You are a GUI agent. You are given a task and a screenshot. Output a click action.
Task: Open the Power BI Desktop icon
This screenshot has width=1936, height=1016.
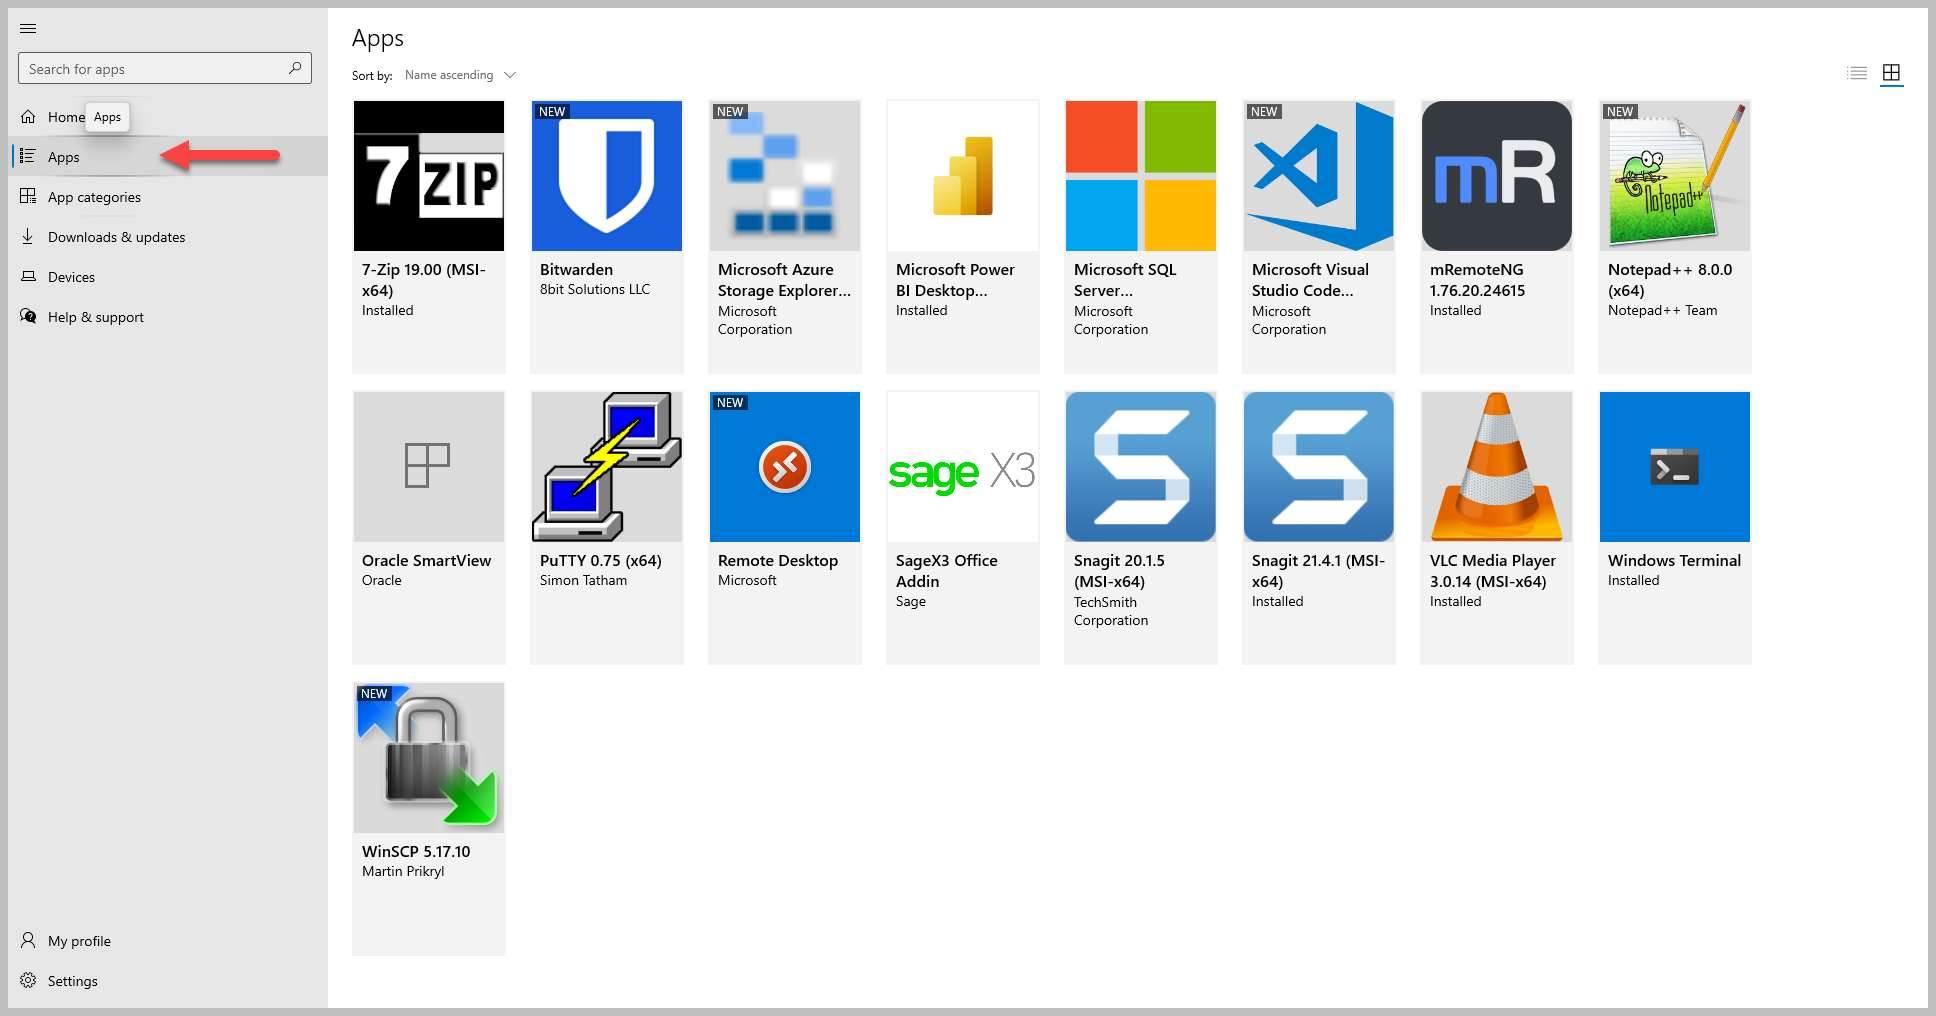point(963,176)
